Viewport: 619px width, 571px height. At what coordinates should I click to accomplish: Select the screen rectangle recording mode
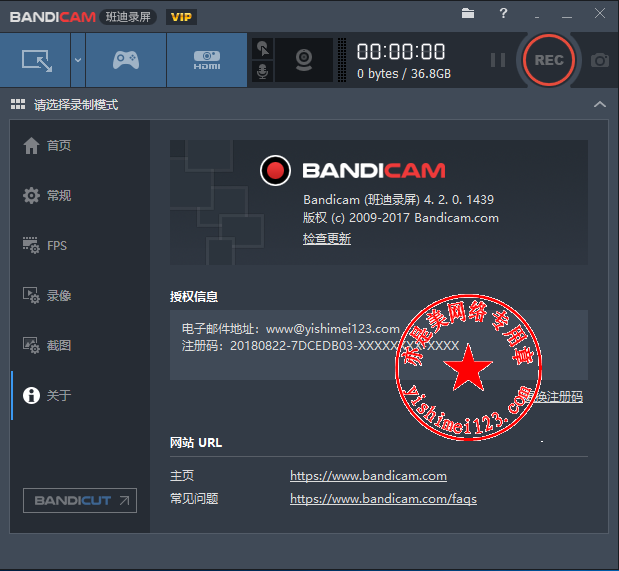click(x=36, y=60)
